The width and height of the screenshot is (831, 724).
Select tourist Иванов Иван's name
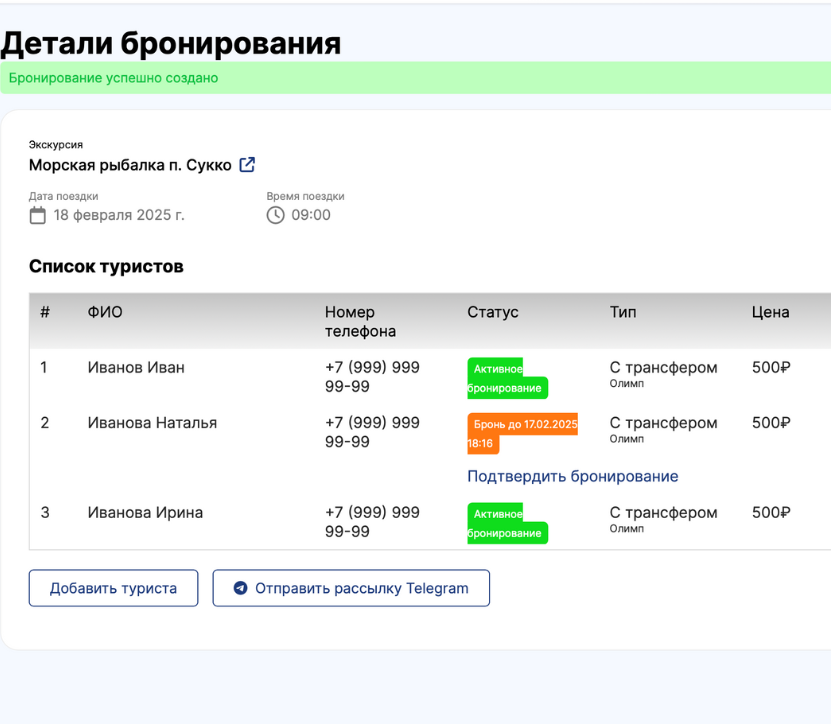(136, 367)
